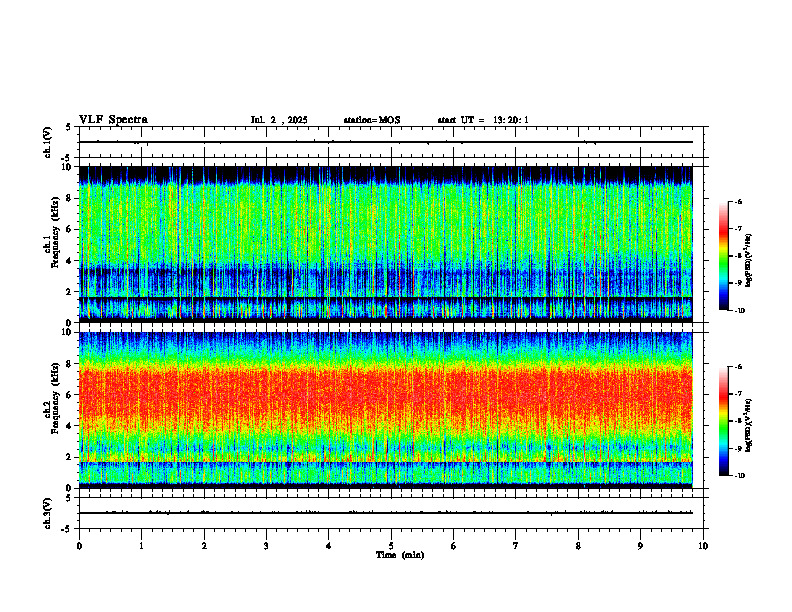Click the "10" frequency tick of ch.2

click(x=68, y=332)
